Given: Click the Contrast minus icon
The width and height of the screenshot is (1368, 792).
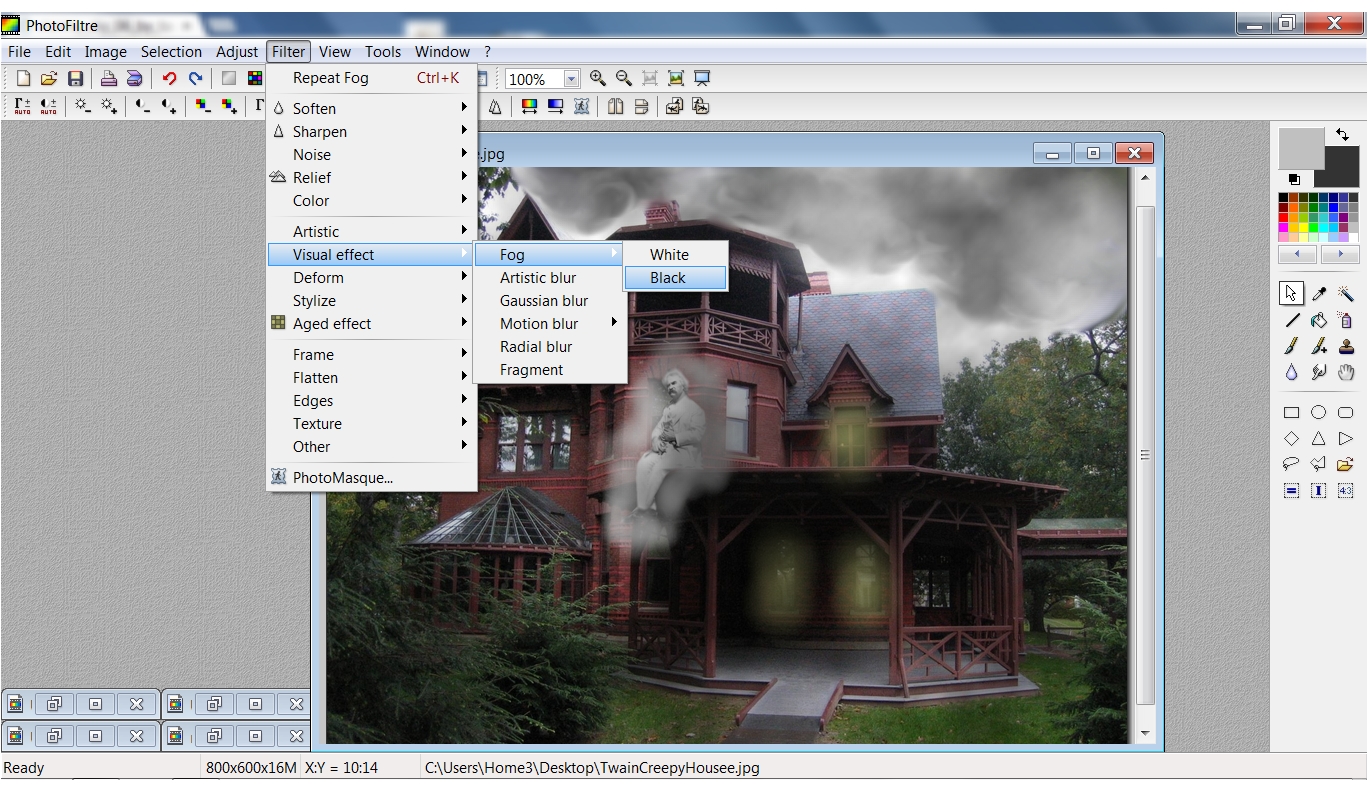Looking at the screenshot, I should tap(143, 106).
